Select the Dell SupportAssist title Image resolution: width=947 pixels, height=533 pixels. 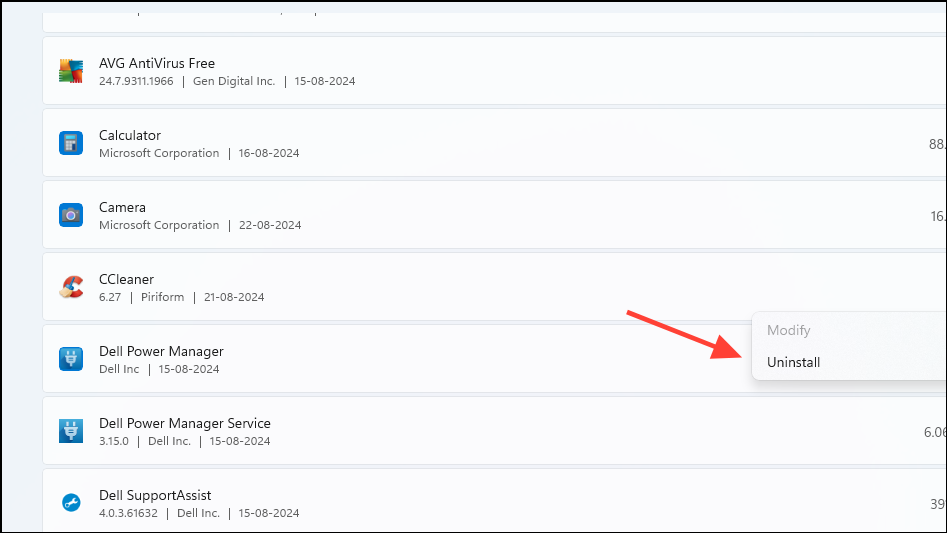155,495
